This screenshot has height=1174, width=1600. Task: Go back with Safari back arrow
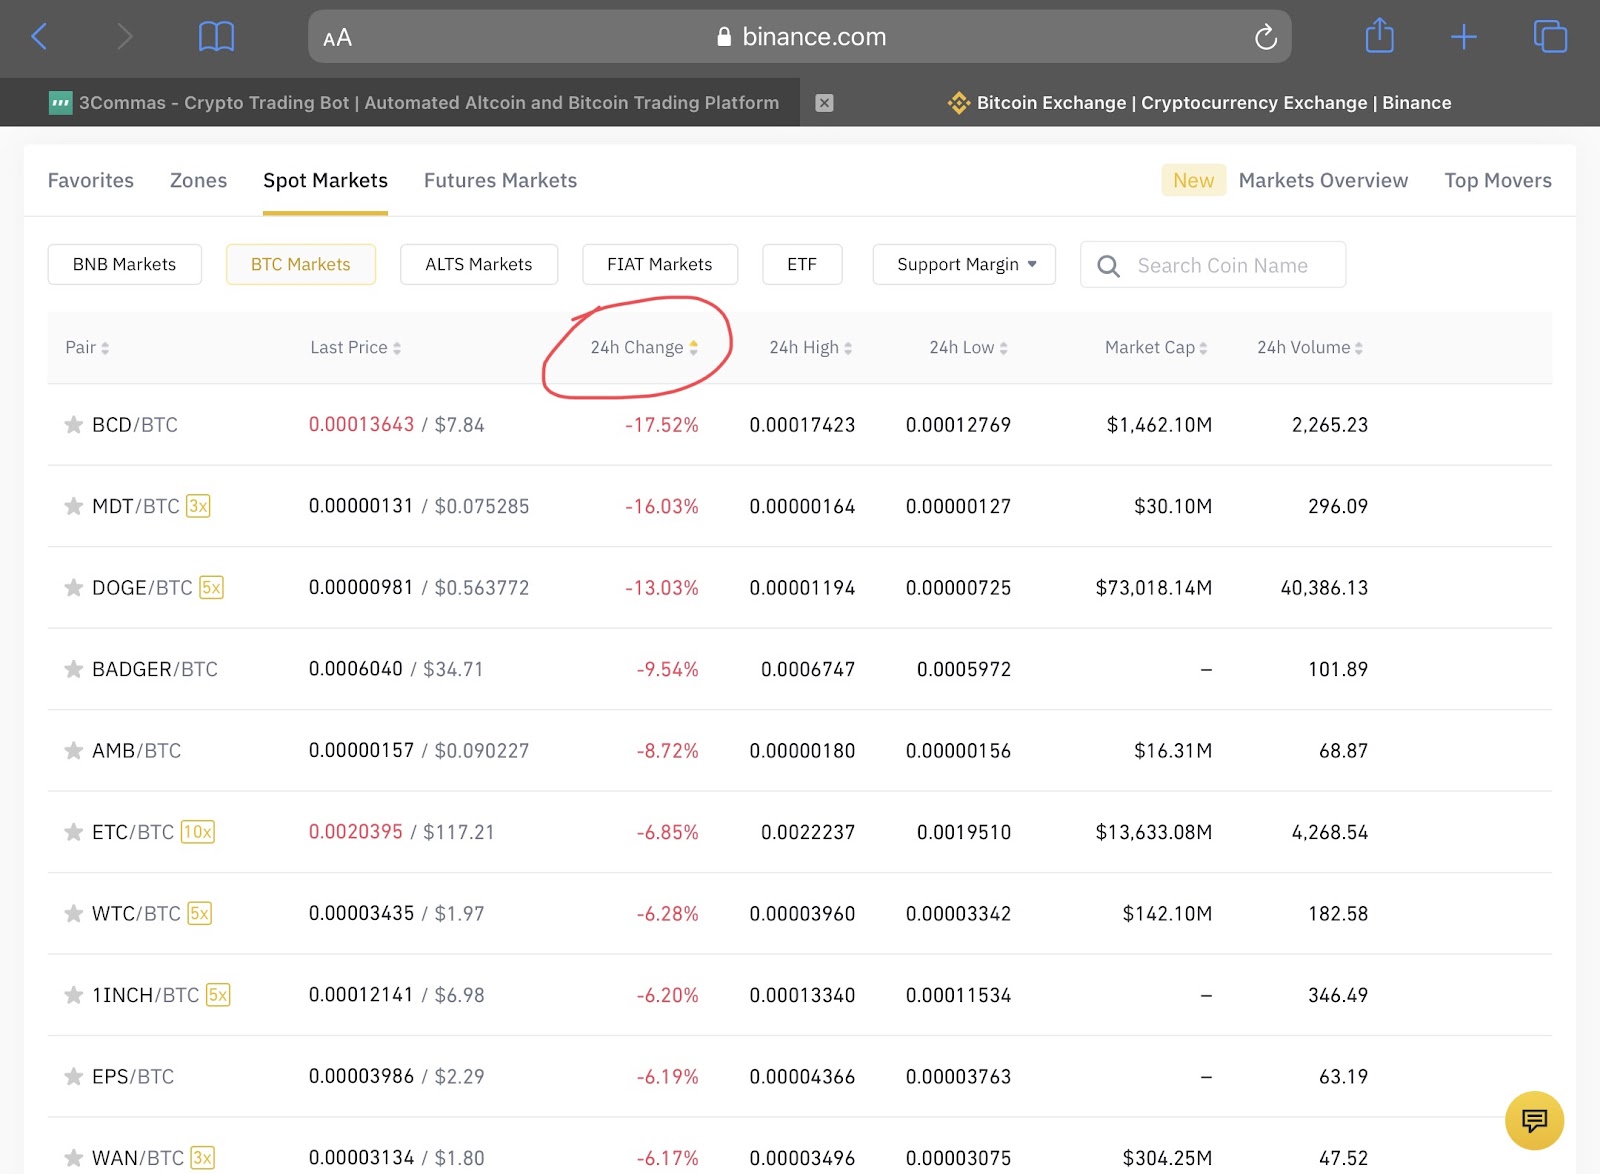pos(40,37)
